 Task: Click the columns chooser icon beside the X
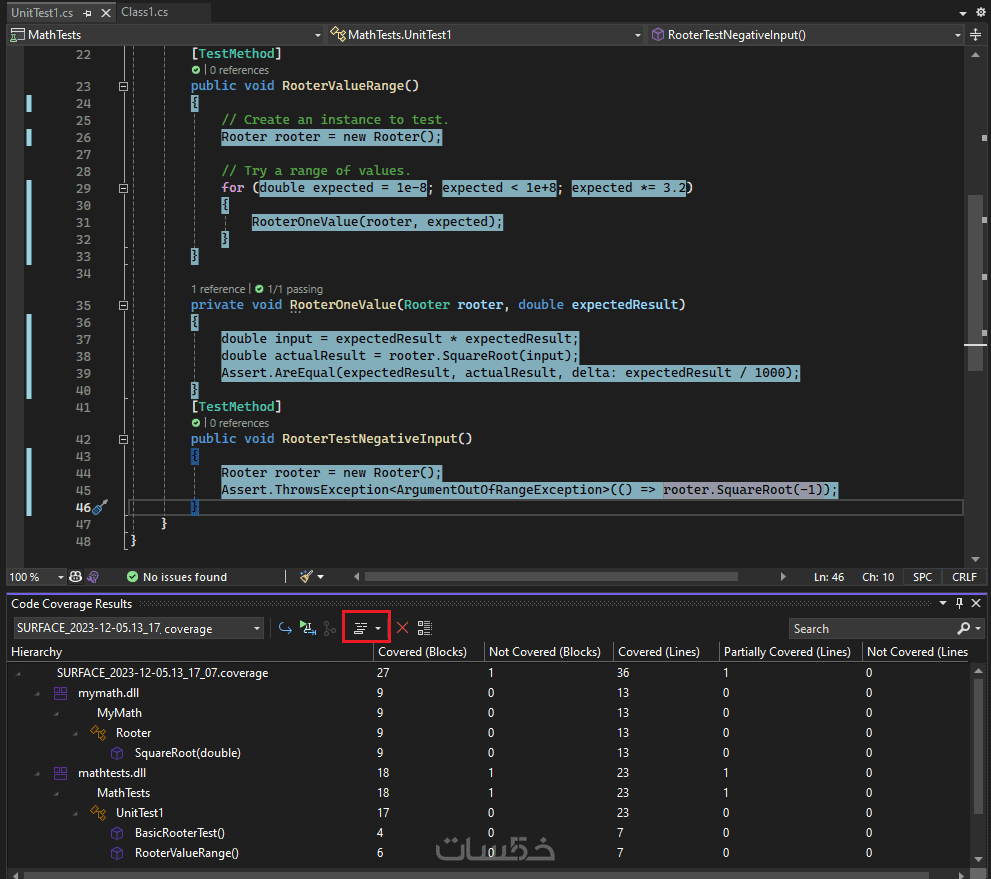(x=425, y=628)
